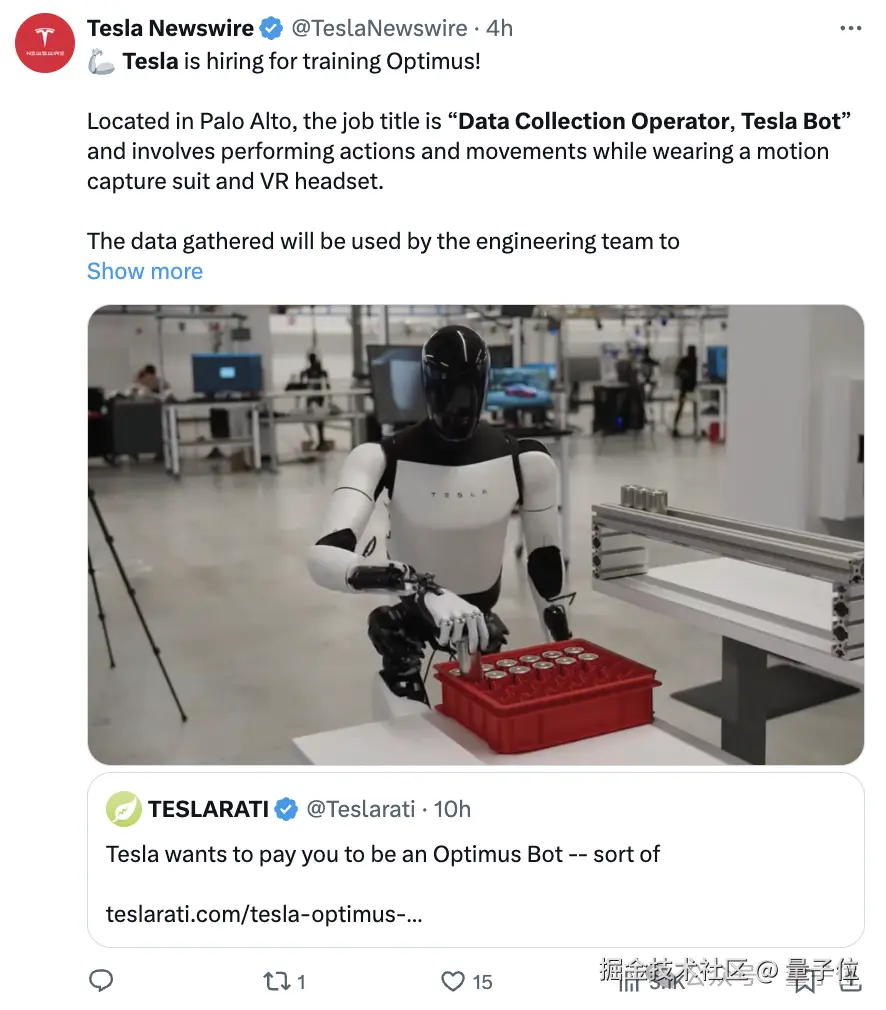Open the @TeslaNewswire handle link
The height and width of the screenshot is (1010, 886).
tap(380, 28)
